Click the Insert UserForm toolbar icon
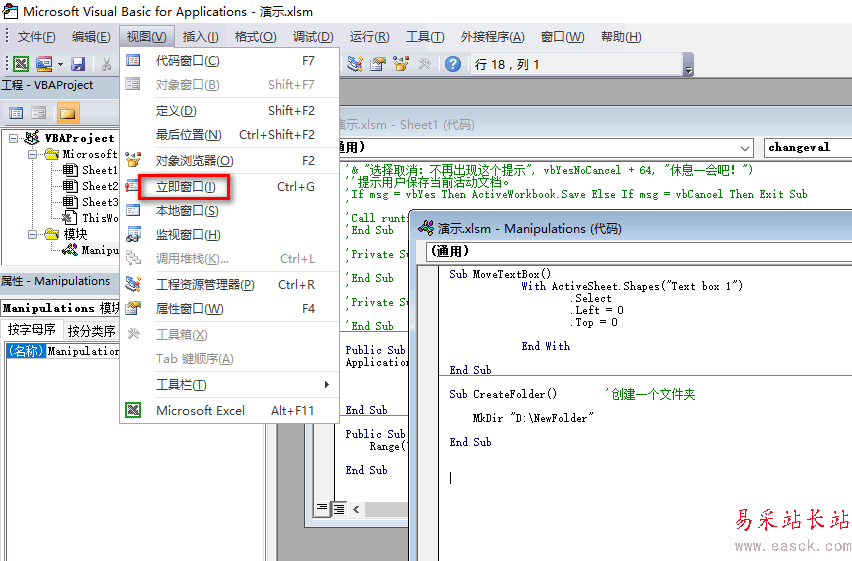 [44, 64]
